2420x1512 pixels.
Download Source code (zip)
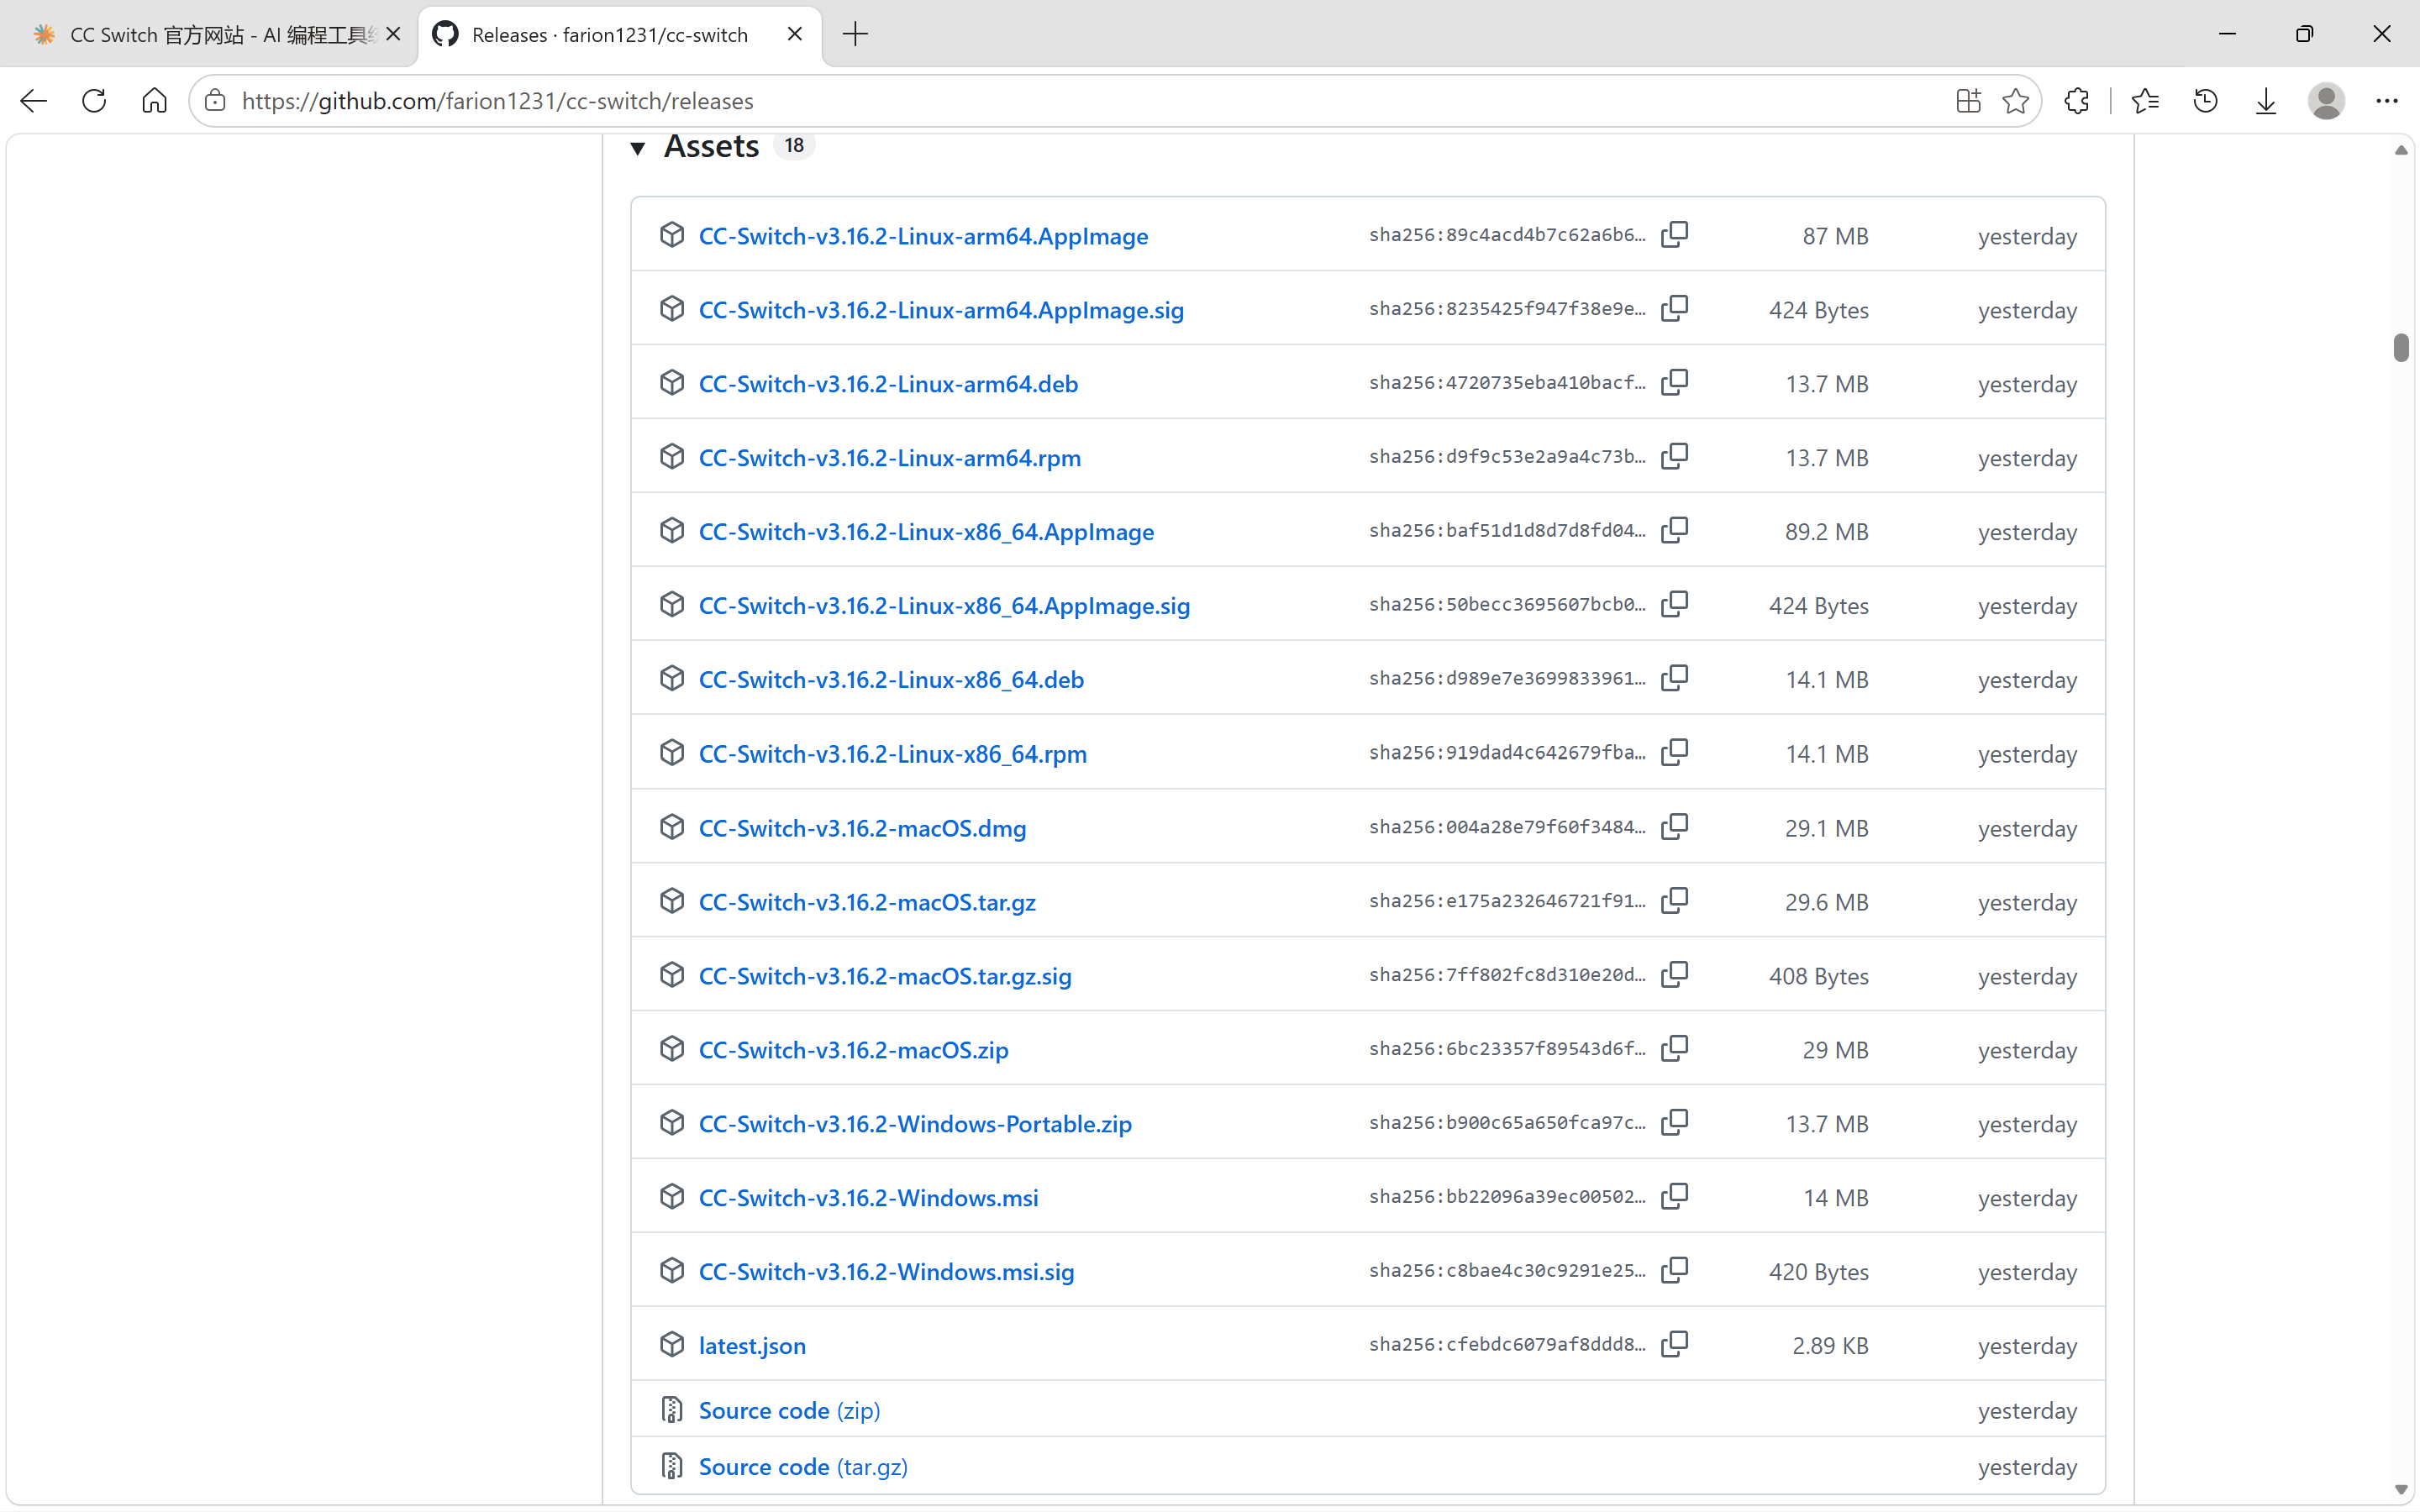tap(789, 1411)
